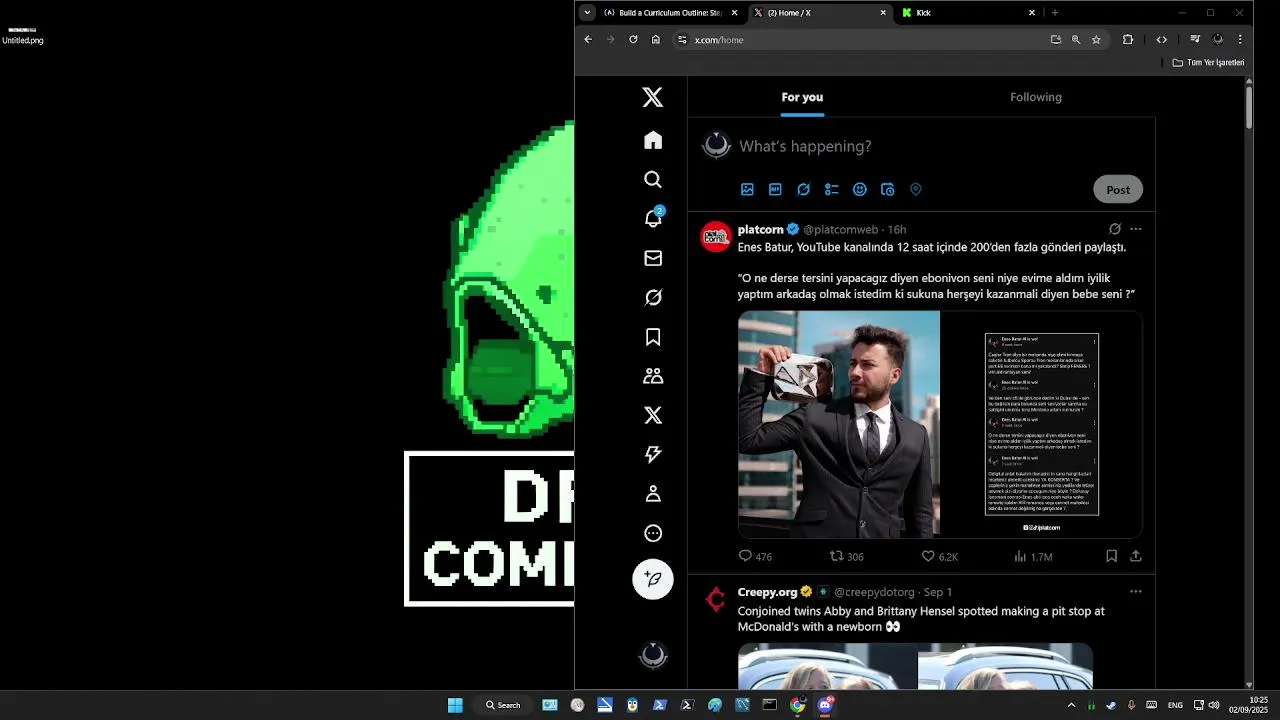Add a GIF in the composer
Viewport: 1280px width, 720px height.
[x=775, y=190]
